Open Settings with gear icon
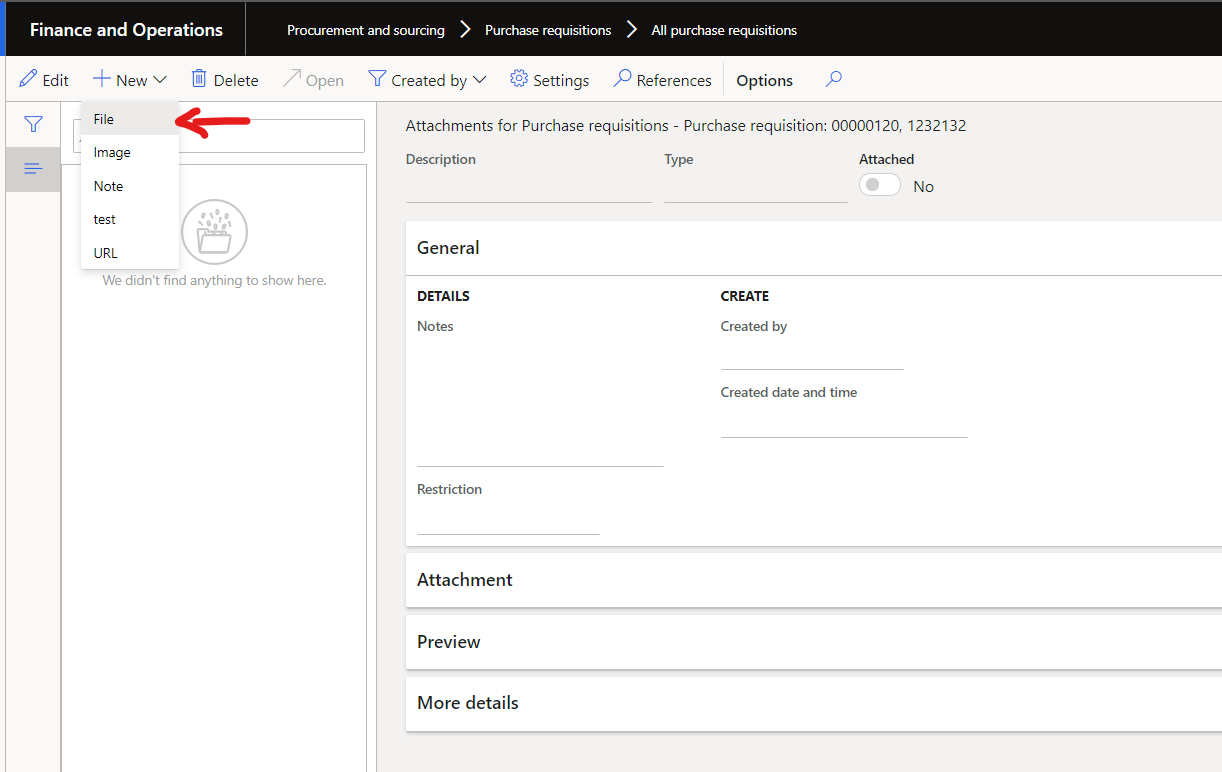Image resolution: width=1222 pixels, height=772 pixels. click(550, 80)
